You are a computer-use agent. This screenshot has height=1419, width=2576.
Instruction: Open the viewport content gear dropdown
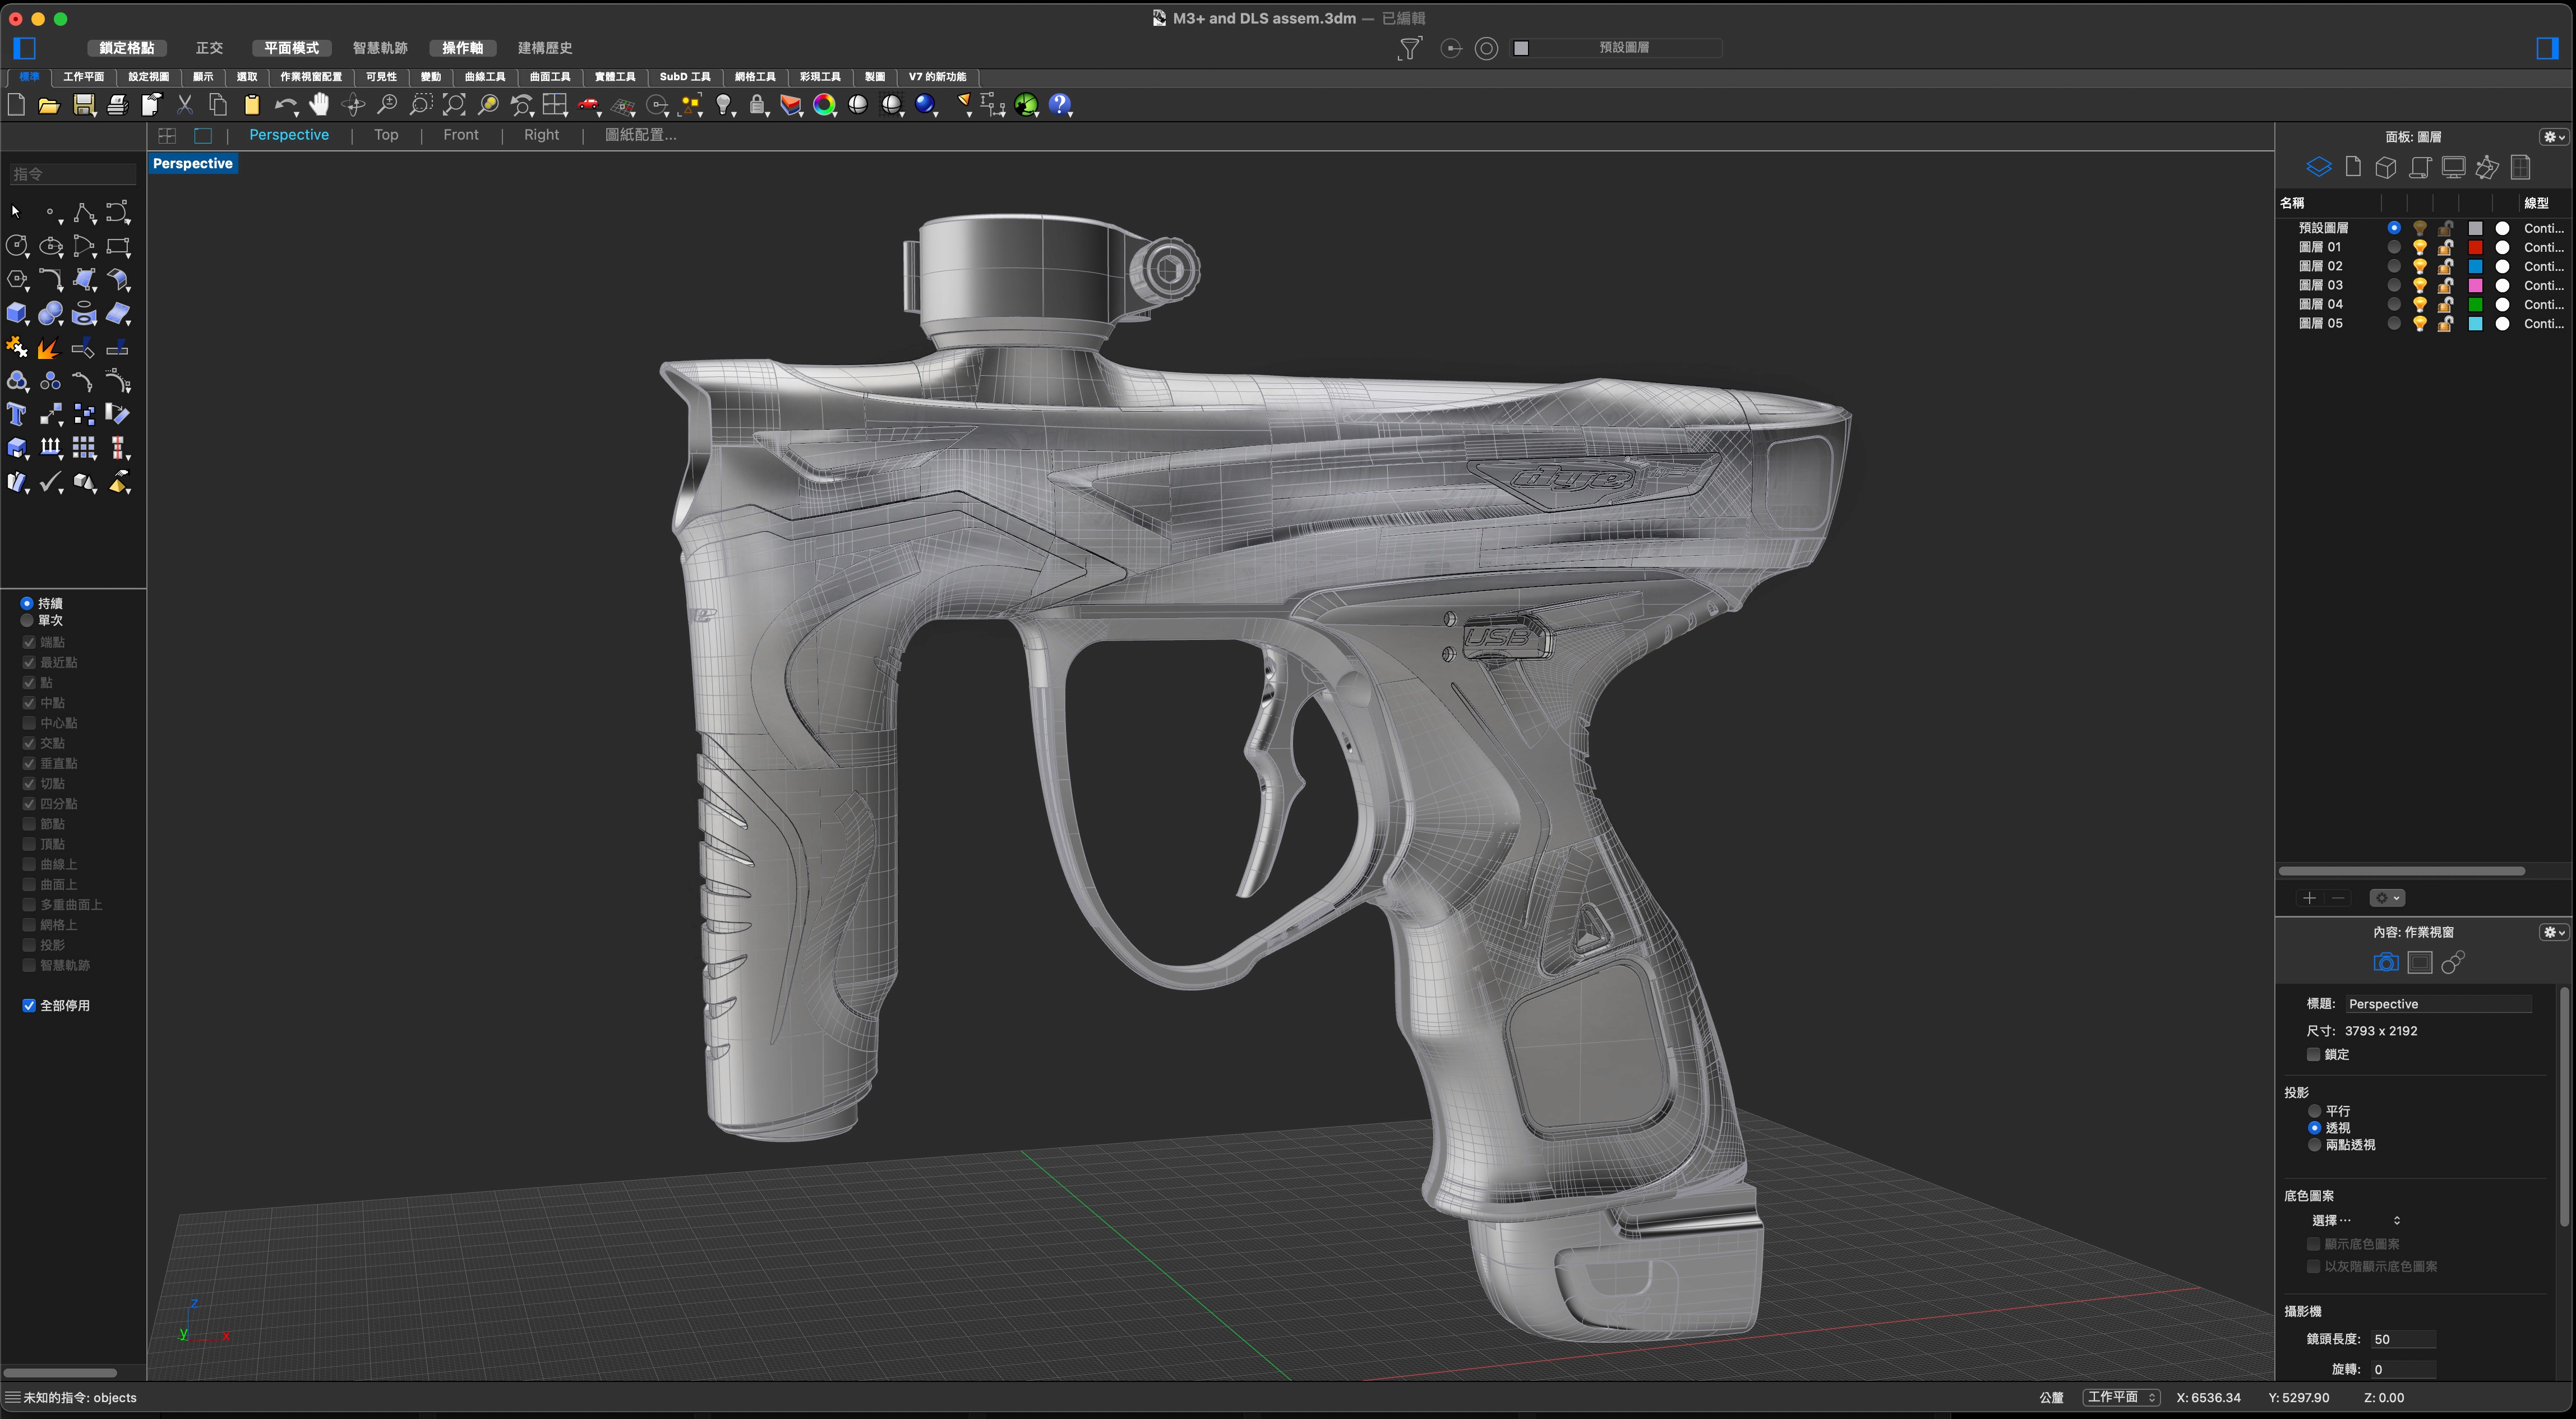[2553, 932]
